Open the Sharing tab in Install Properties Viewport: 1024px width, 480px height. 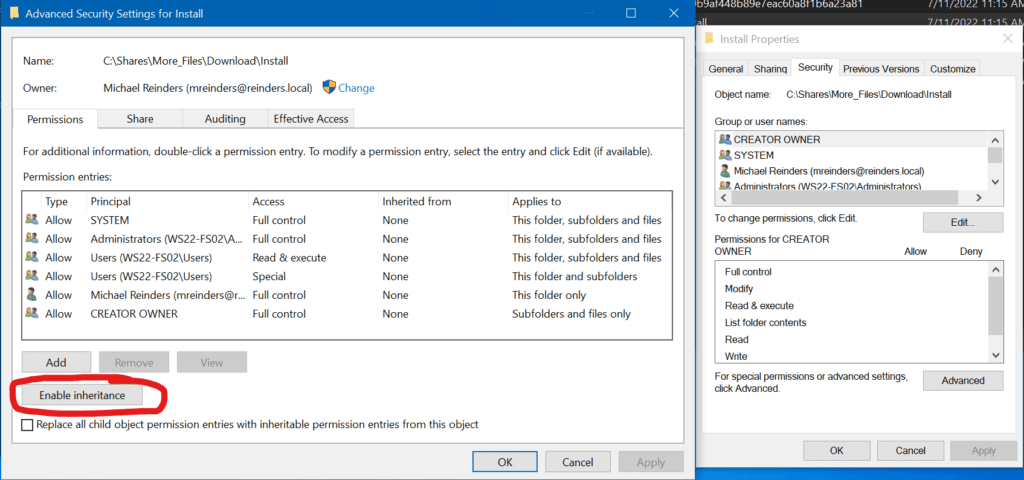click(770, 69)
